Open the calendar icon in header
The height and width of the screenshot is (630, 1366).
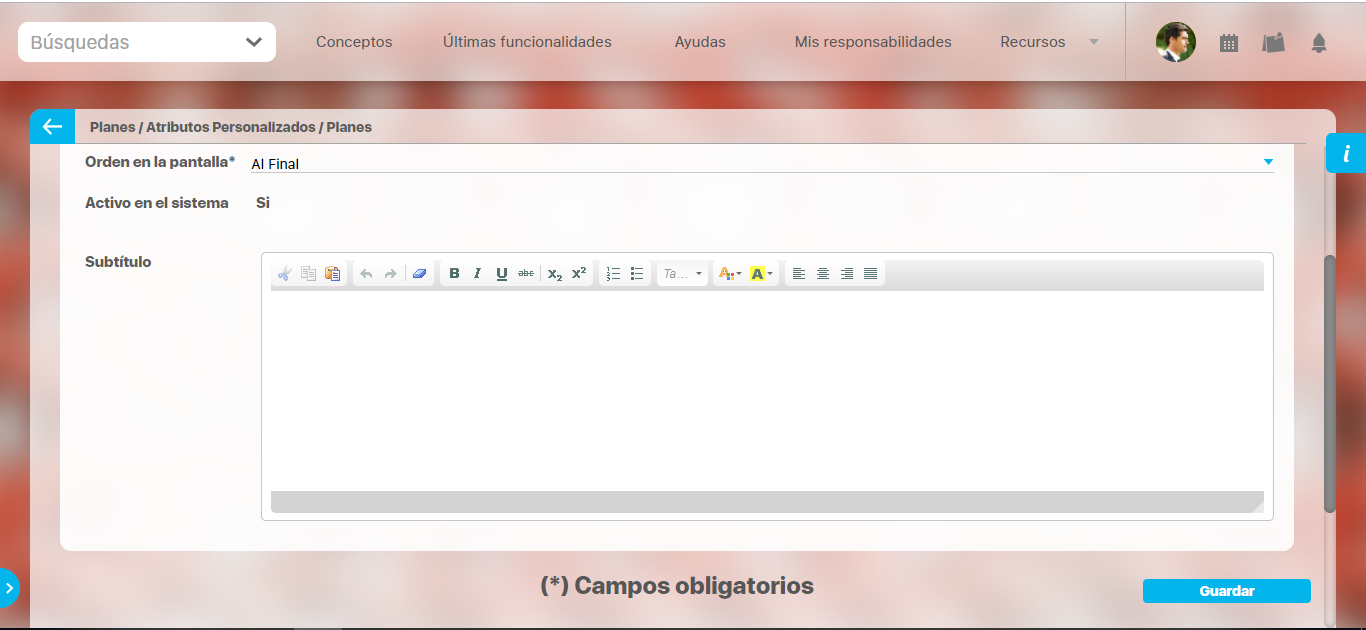[x=1229, y=43]
